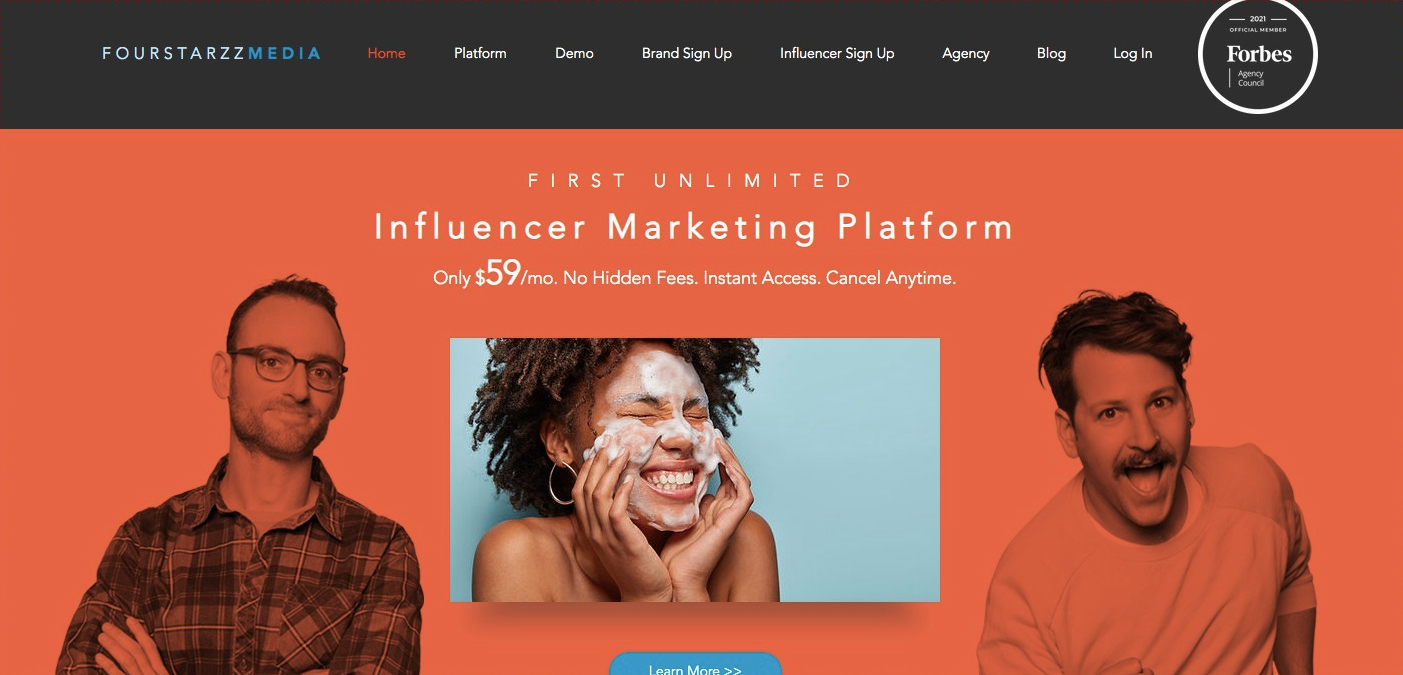
Task: Select Influencer Sign Up in navigation
Action: [837, 53]
